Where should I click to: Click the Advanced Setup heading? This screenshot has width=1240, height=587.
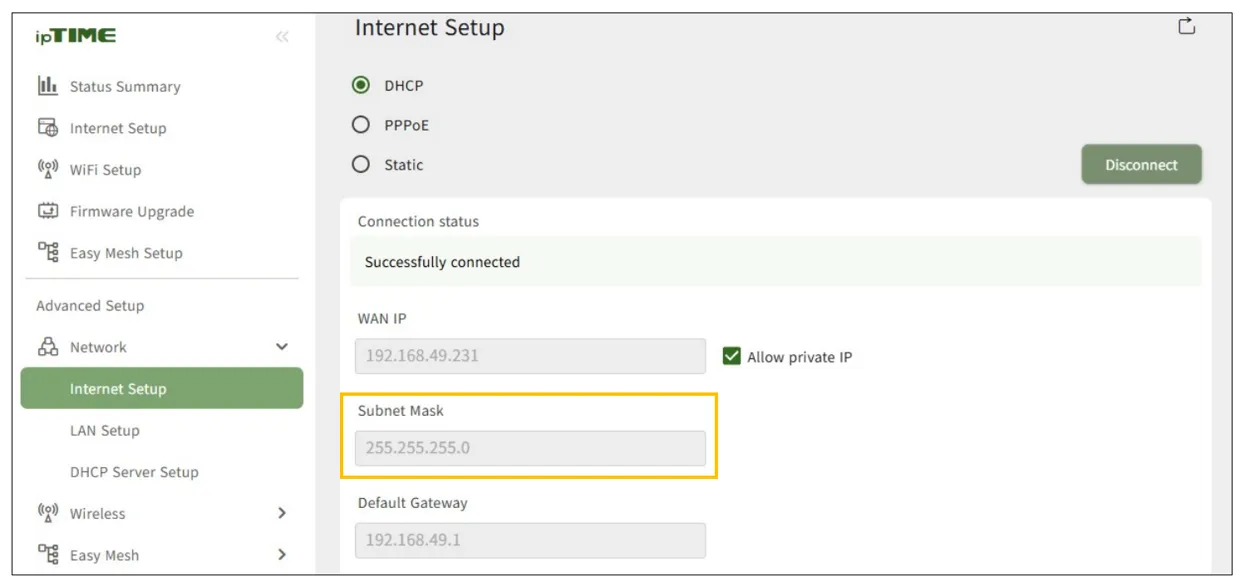click(x=90, y=306)
